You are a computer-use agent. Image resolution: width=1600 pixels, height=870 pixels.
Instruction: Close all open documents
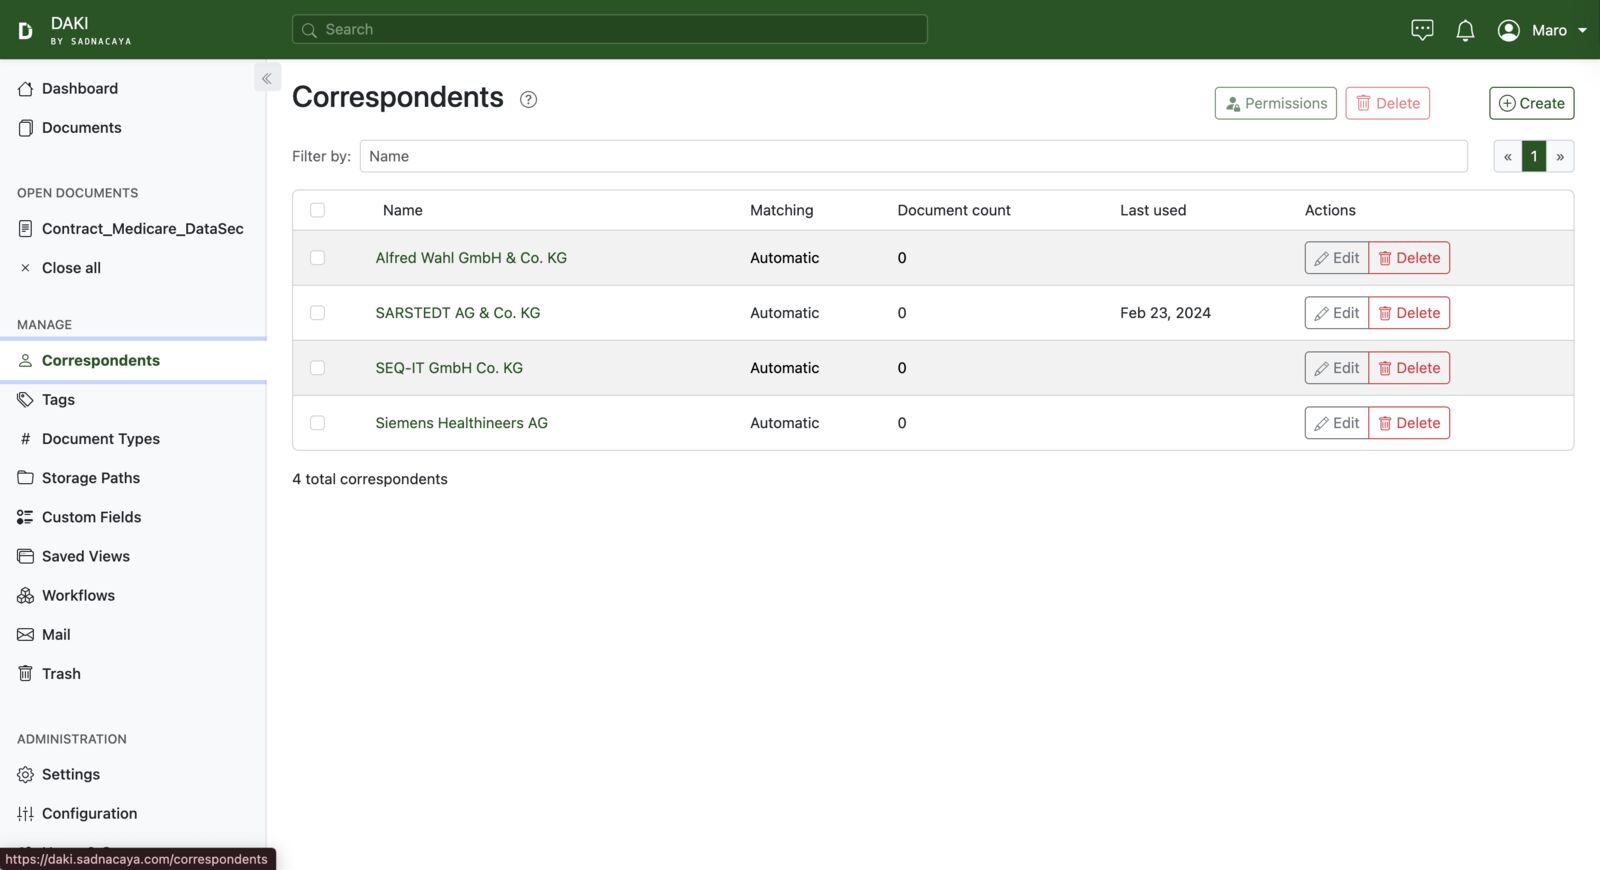(70, 268)
